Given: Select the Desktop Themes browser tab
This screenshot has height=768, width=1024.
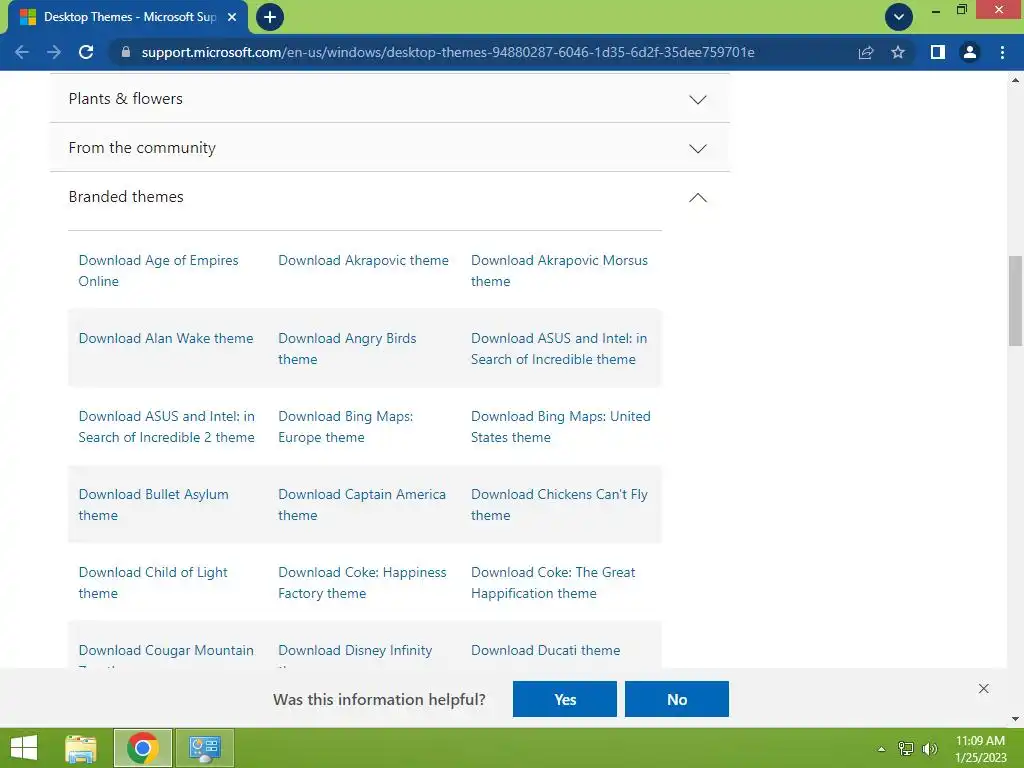Looking at the screenshot, I should tap(128, 17).
